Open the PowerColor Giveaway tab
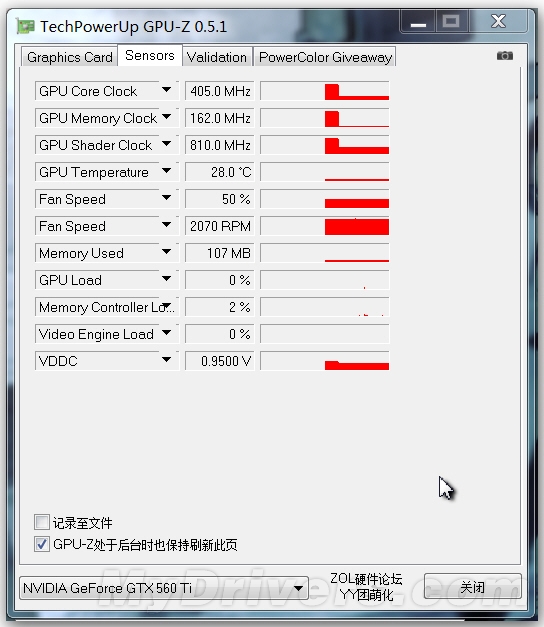 pyautogui.click(x=325, y=57)
